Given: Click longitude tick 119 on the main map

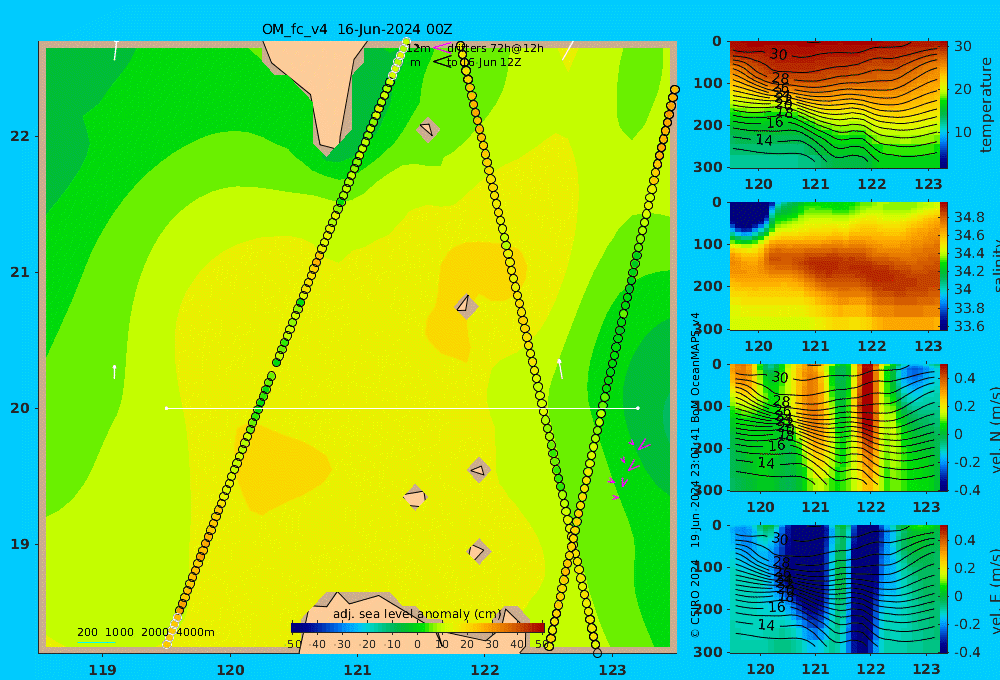Looking at the screenshot, I should (x=102, y=670).
